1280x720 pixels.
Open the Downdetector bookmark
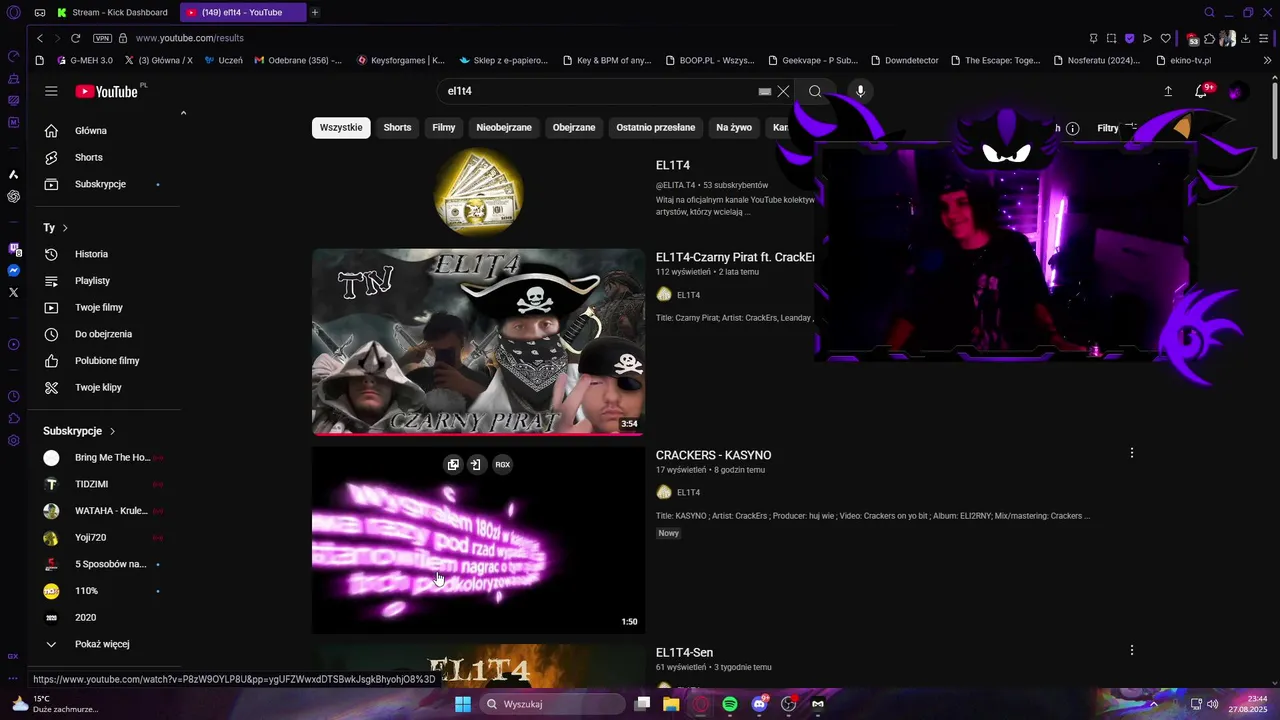click(904, 60)
